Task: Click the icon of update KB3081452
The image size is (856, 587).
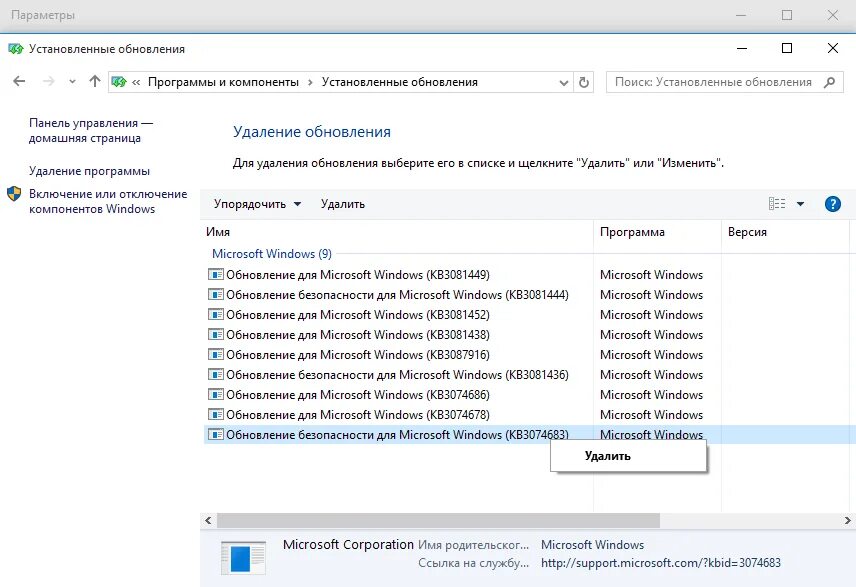Action: (x=216, y=315)
